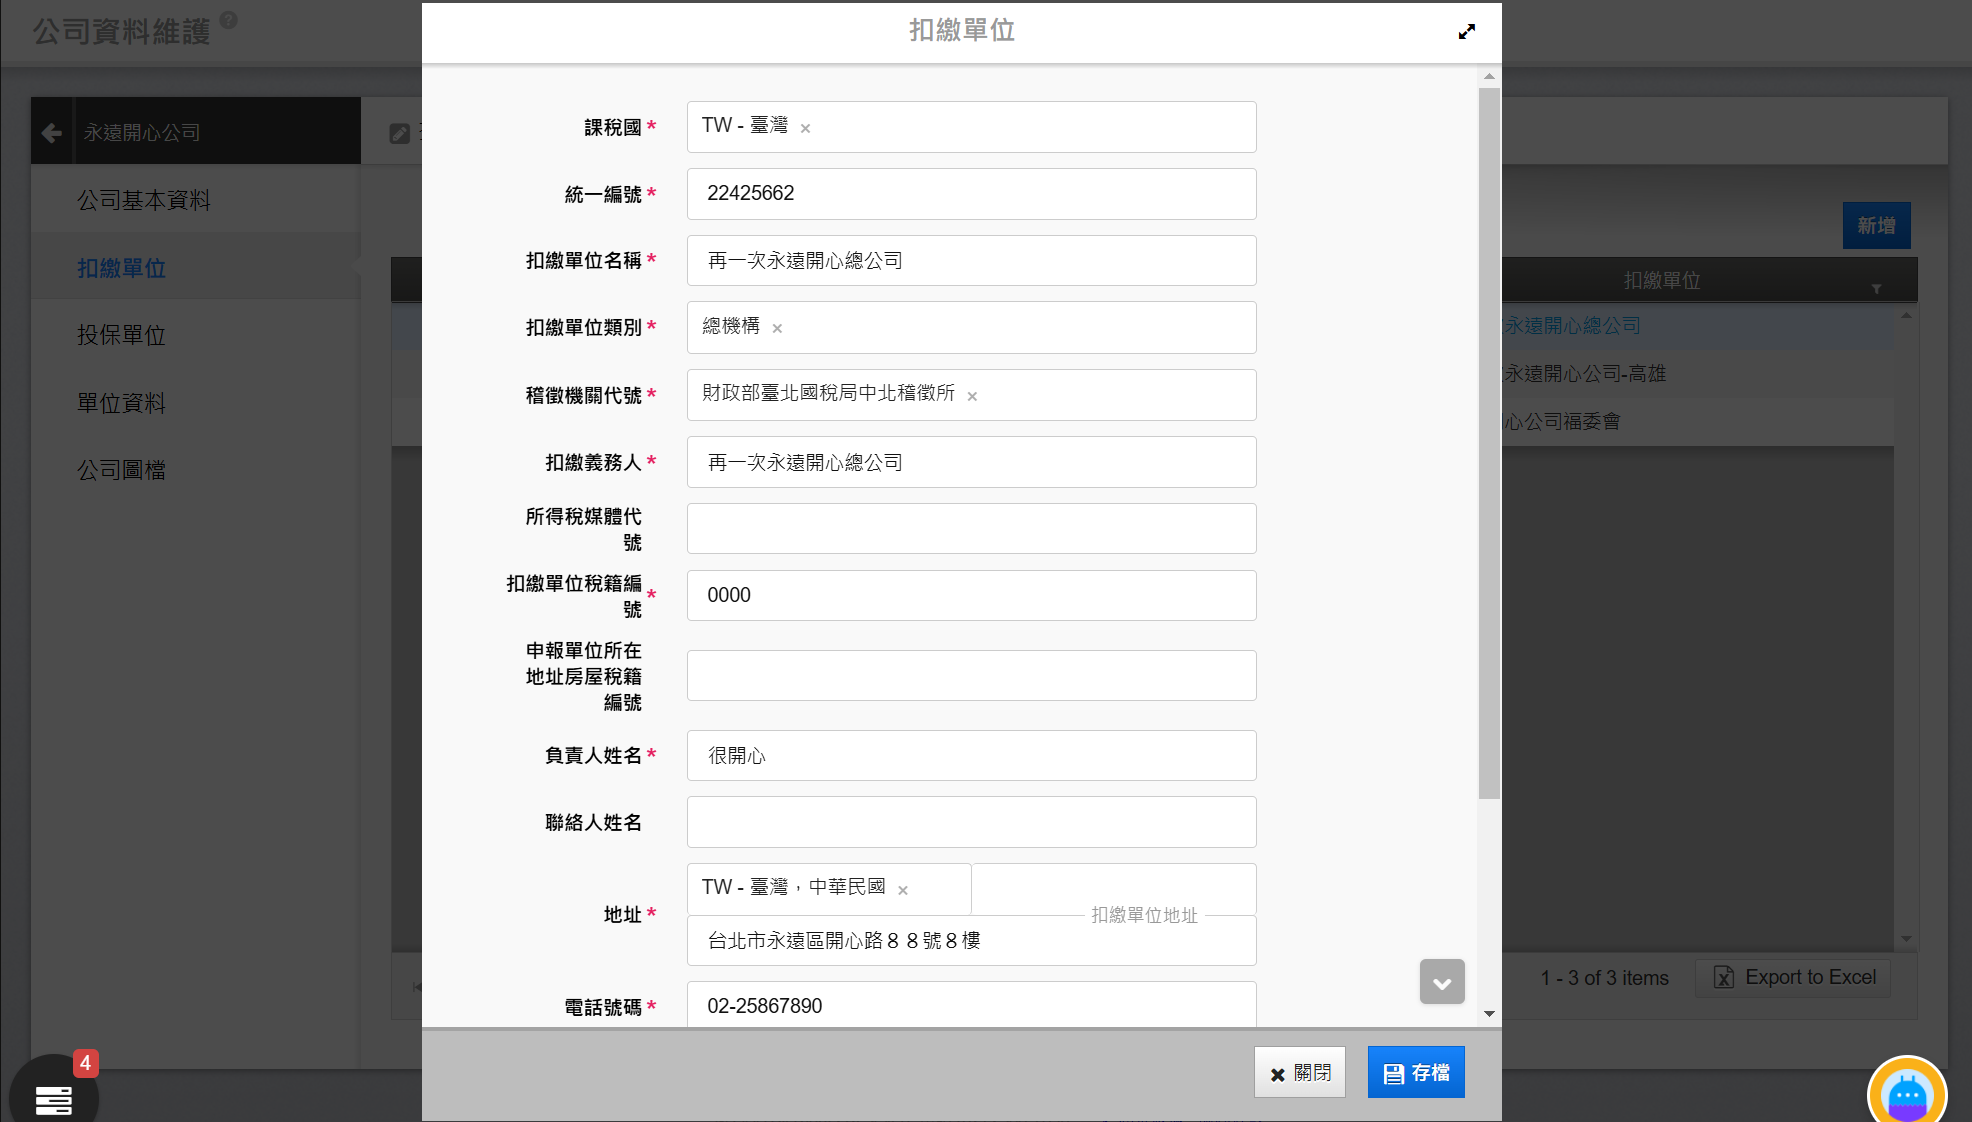Open the chatbot assistant icon
This screenshot has height=1122, width=1972.
[1906, 1094]
